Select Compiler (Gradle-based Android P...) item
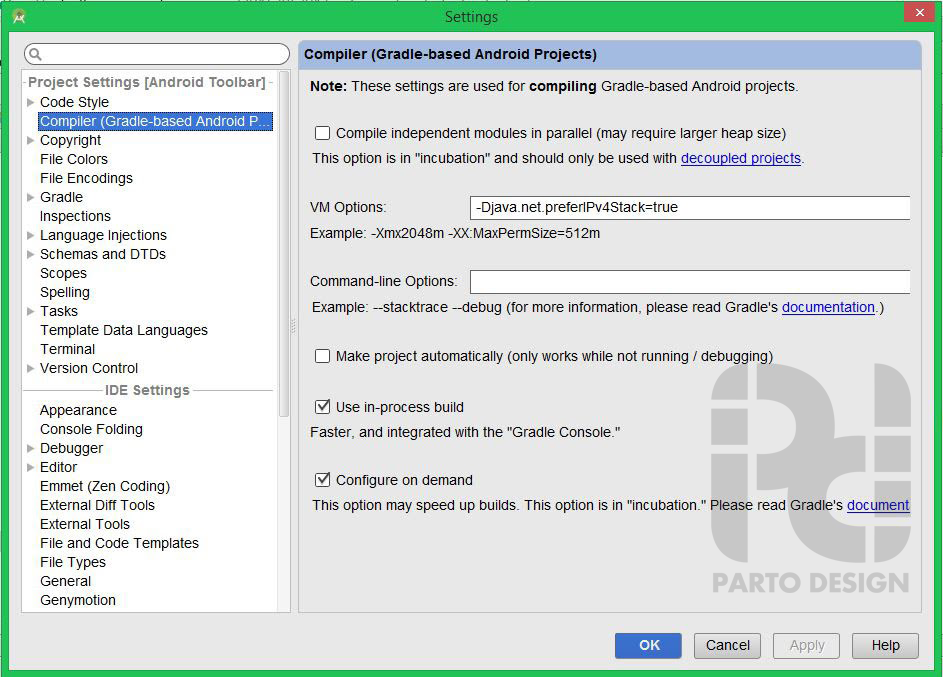 (x=156, y=121)
